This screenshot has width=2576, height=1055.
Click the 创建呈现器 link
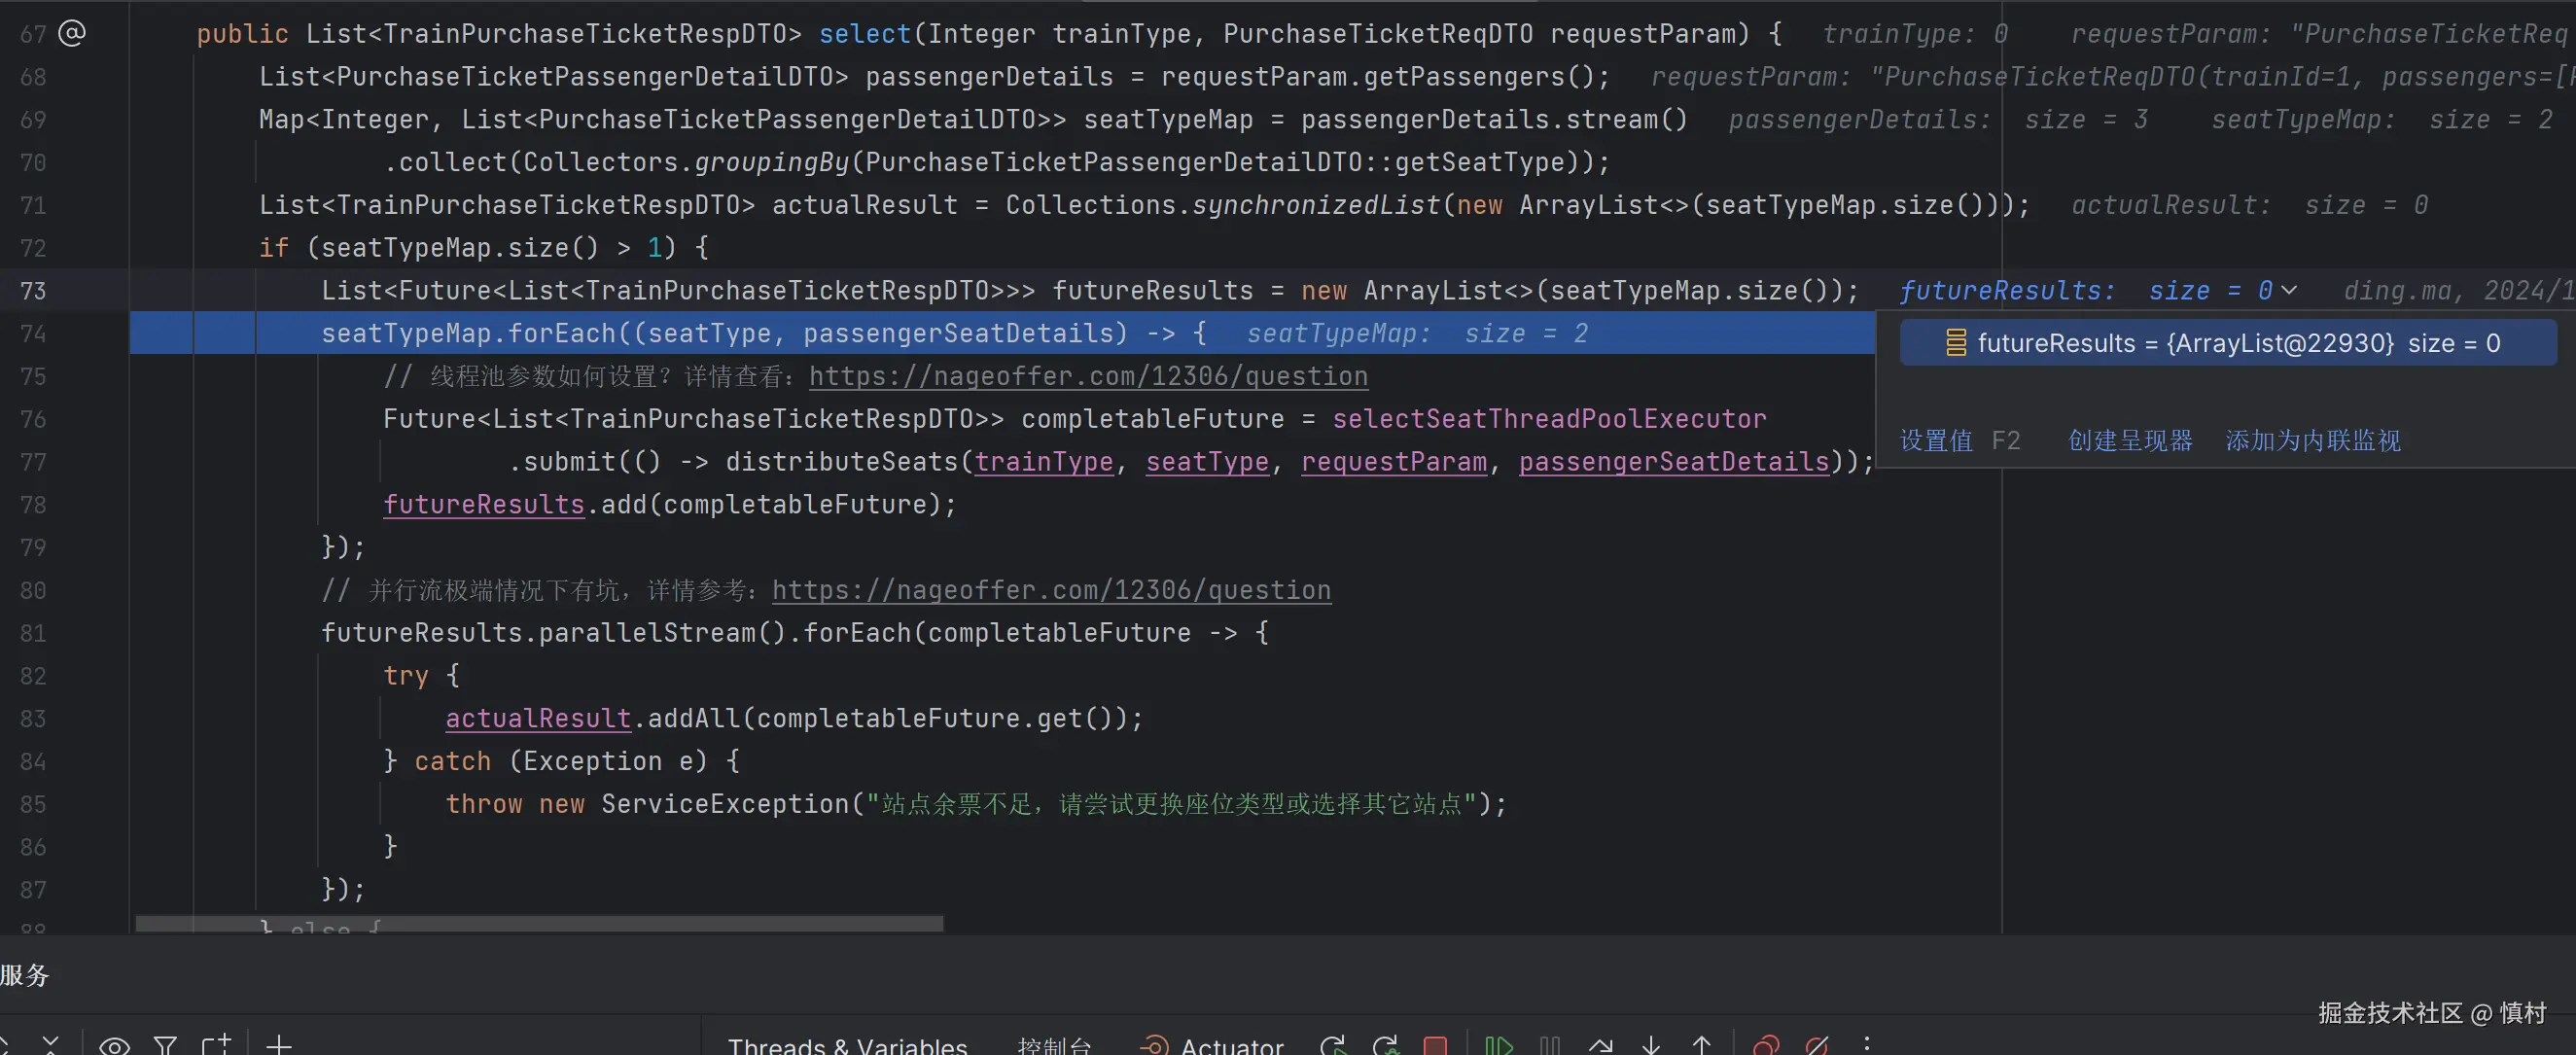(2130, 440)
